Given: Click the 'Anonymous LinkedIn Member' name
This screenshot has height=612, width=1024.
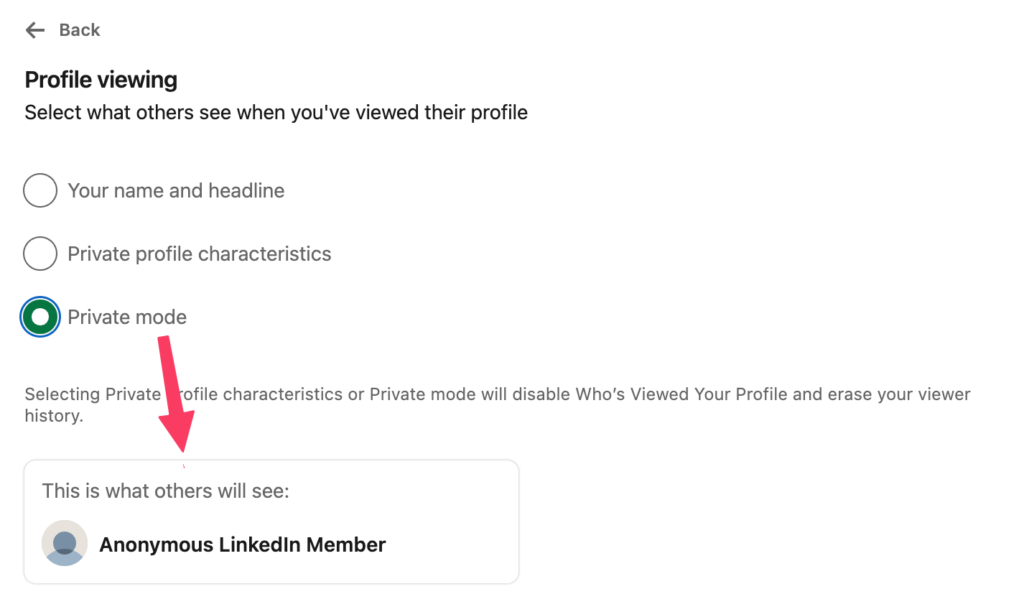Looking at the screenshot, I should (242, 545).
